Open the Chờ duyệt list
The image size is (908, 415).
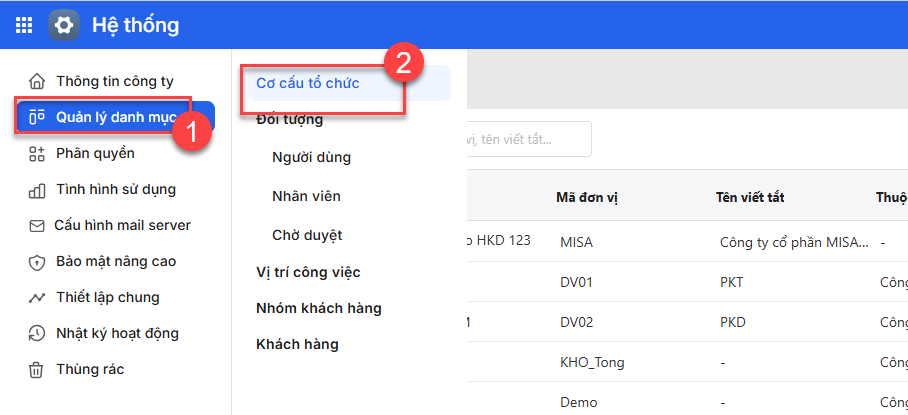point(307,236)
